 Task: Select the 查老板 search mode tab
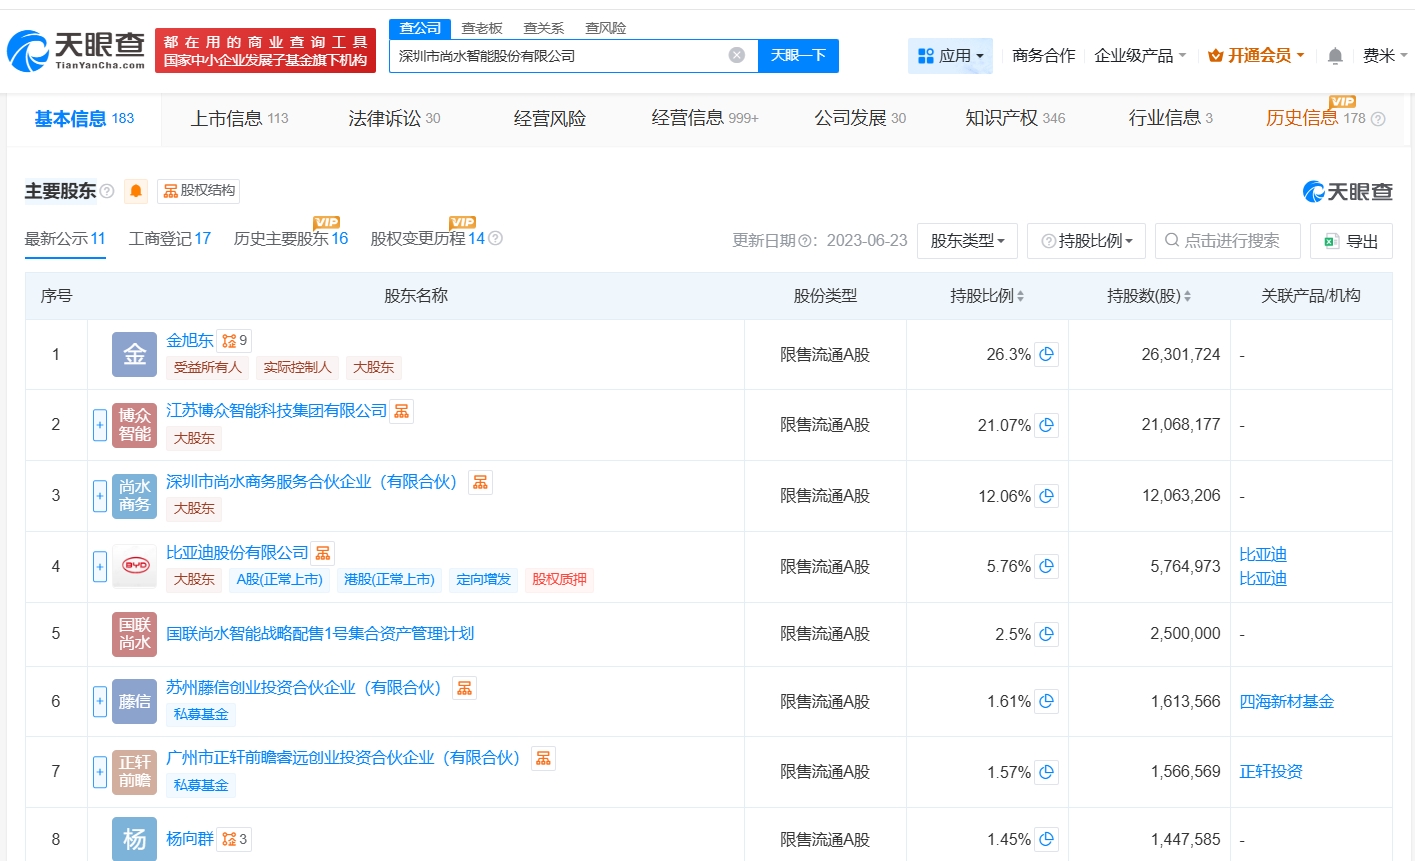(x=482, y=28)
